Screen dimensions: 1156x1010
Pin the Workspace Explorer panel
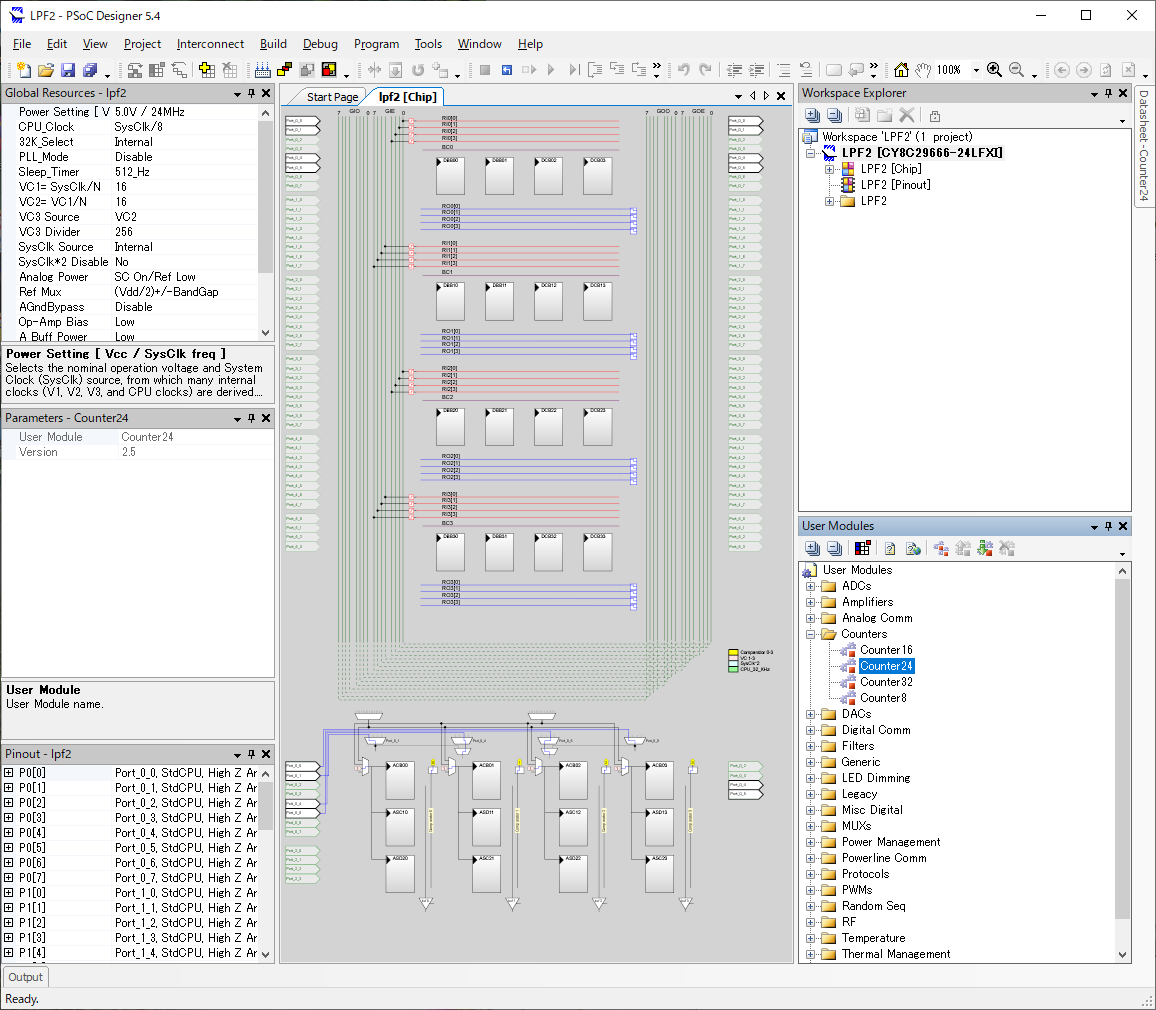pyautogui.click(x=1108, y=93)
